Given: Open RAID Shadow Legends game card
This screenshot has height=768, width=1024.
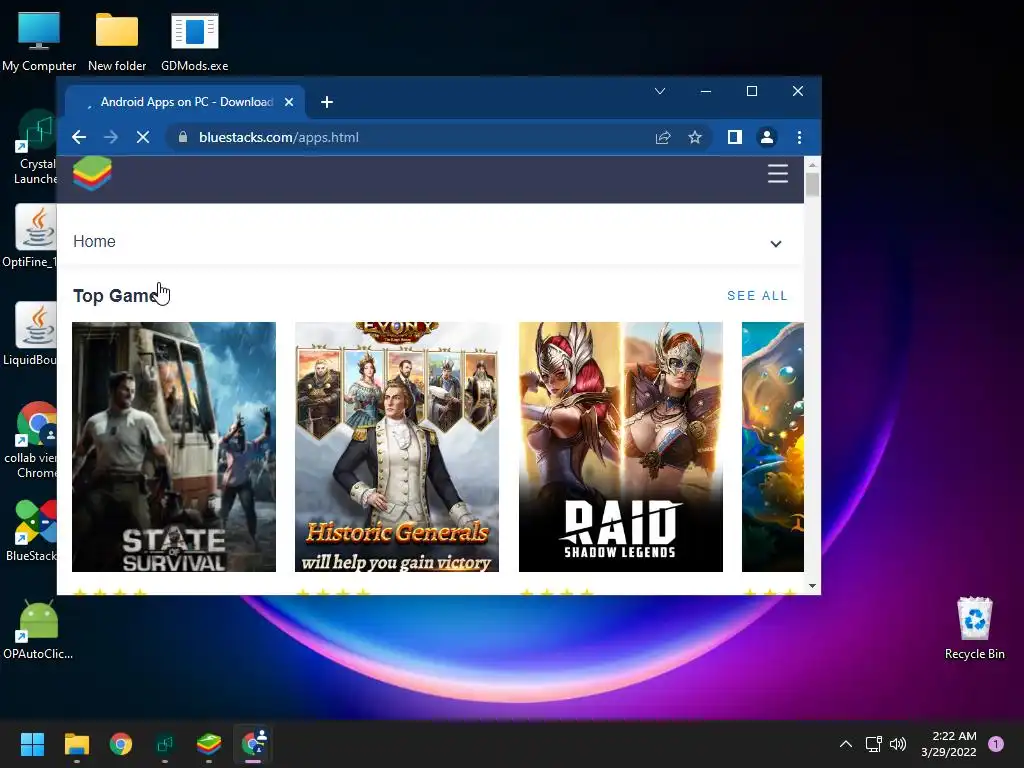Looking at the screenshot, I should pyautogui.click(x=621, y=447).
